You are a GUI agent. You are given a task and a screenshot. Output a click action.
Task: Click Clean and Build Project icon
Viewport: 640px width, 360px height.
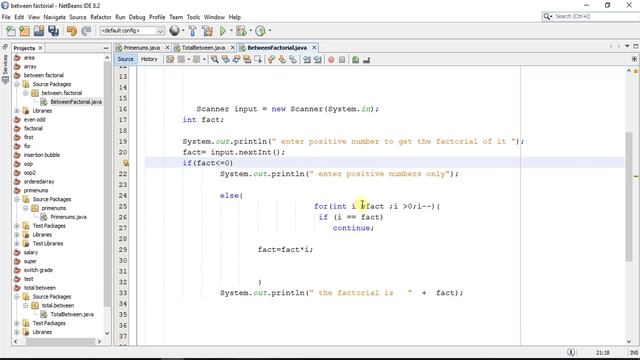[x=207, y=31]
